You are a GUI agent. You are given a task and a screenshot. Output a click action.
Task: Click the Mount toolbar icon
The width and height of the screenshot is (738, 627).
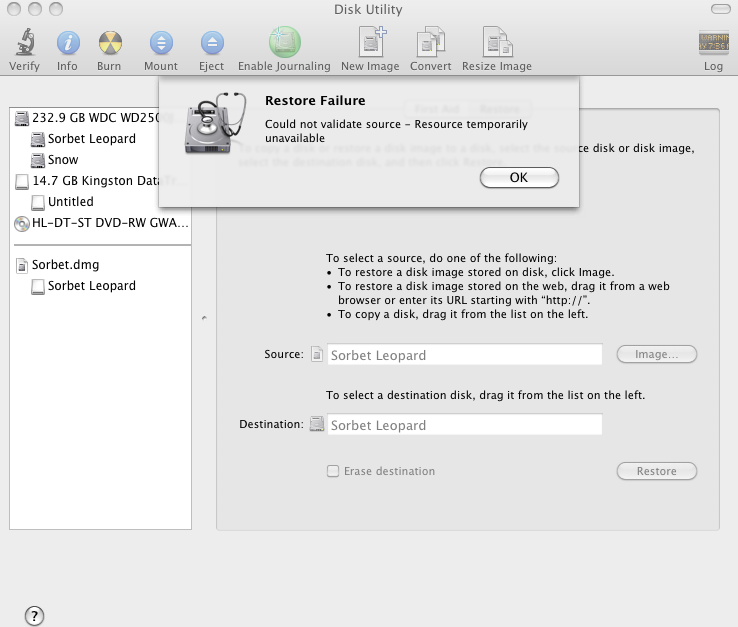pos(161,43)
